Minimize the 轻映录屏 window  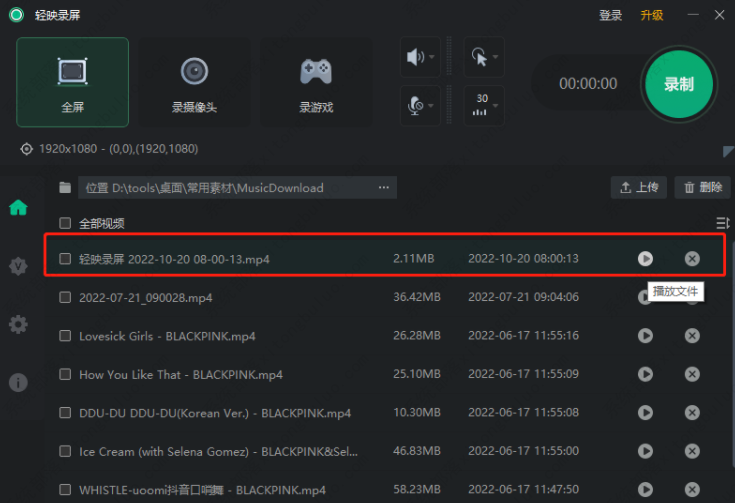693,15
